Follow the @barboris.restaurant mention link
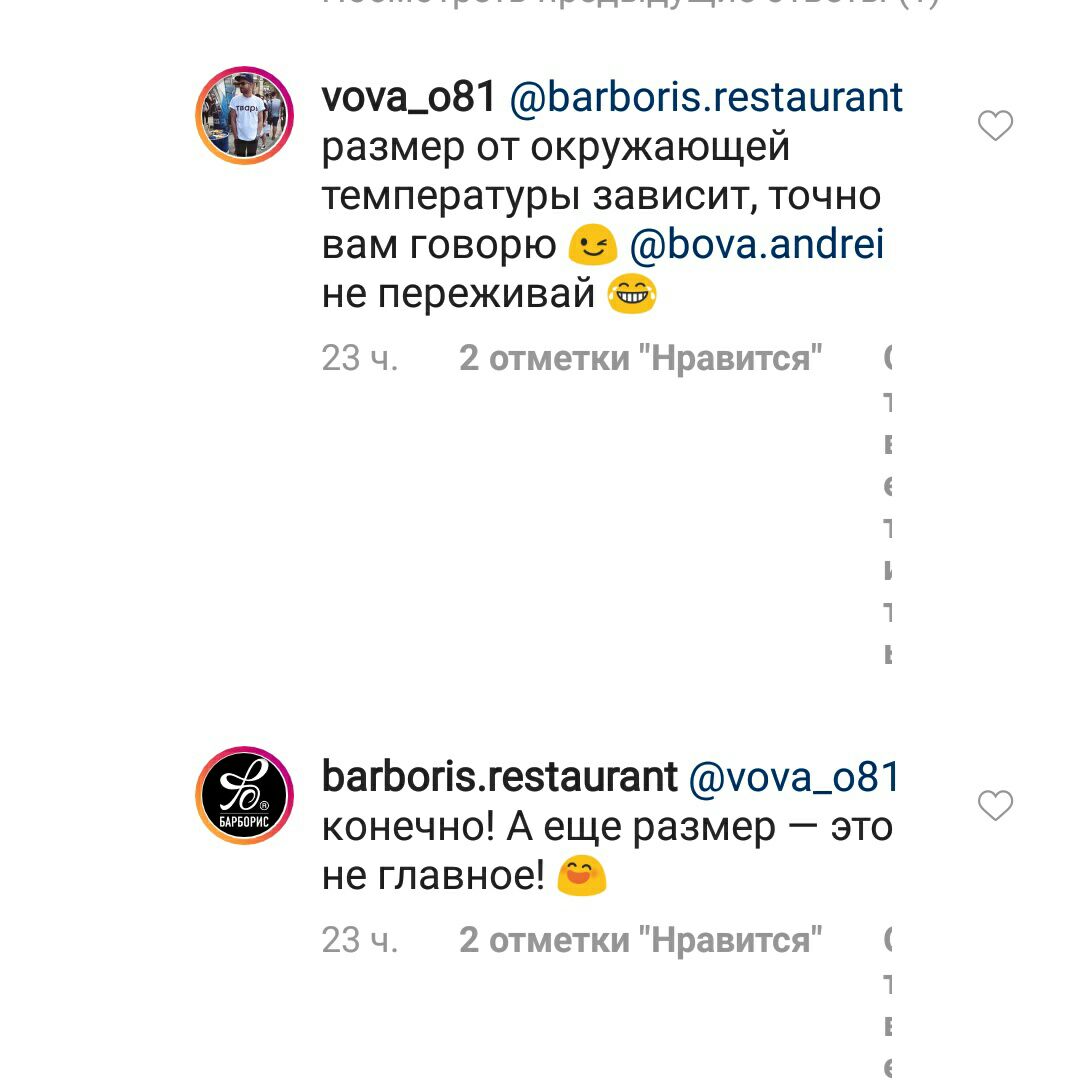The height and width of the screenshot is (1080, 1080). click(706, 96)
